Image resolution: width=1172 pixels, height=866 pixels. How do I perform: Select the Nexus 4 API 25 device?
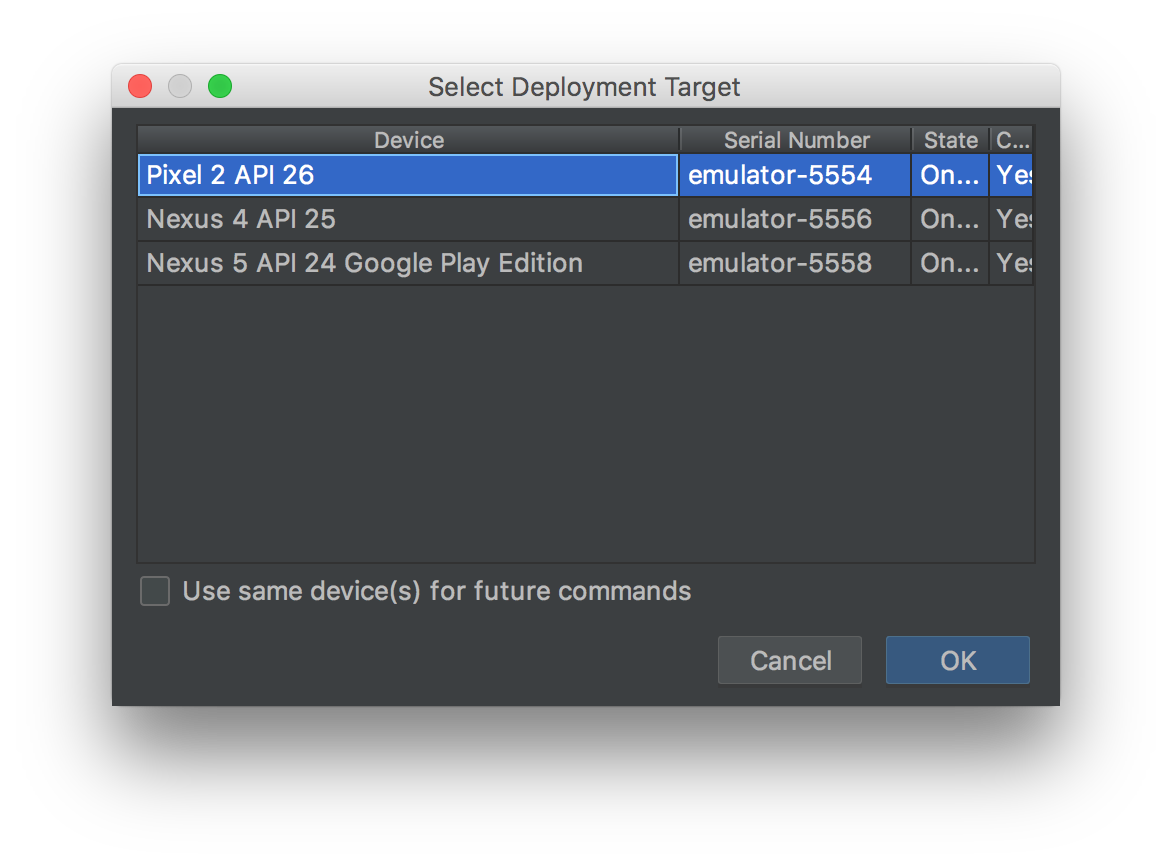tap(408, 219)
